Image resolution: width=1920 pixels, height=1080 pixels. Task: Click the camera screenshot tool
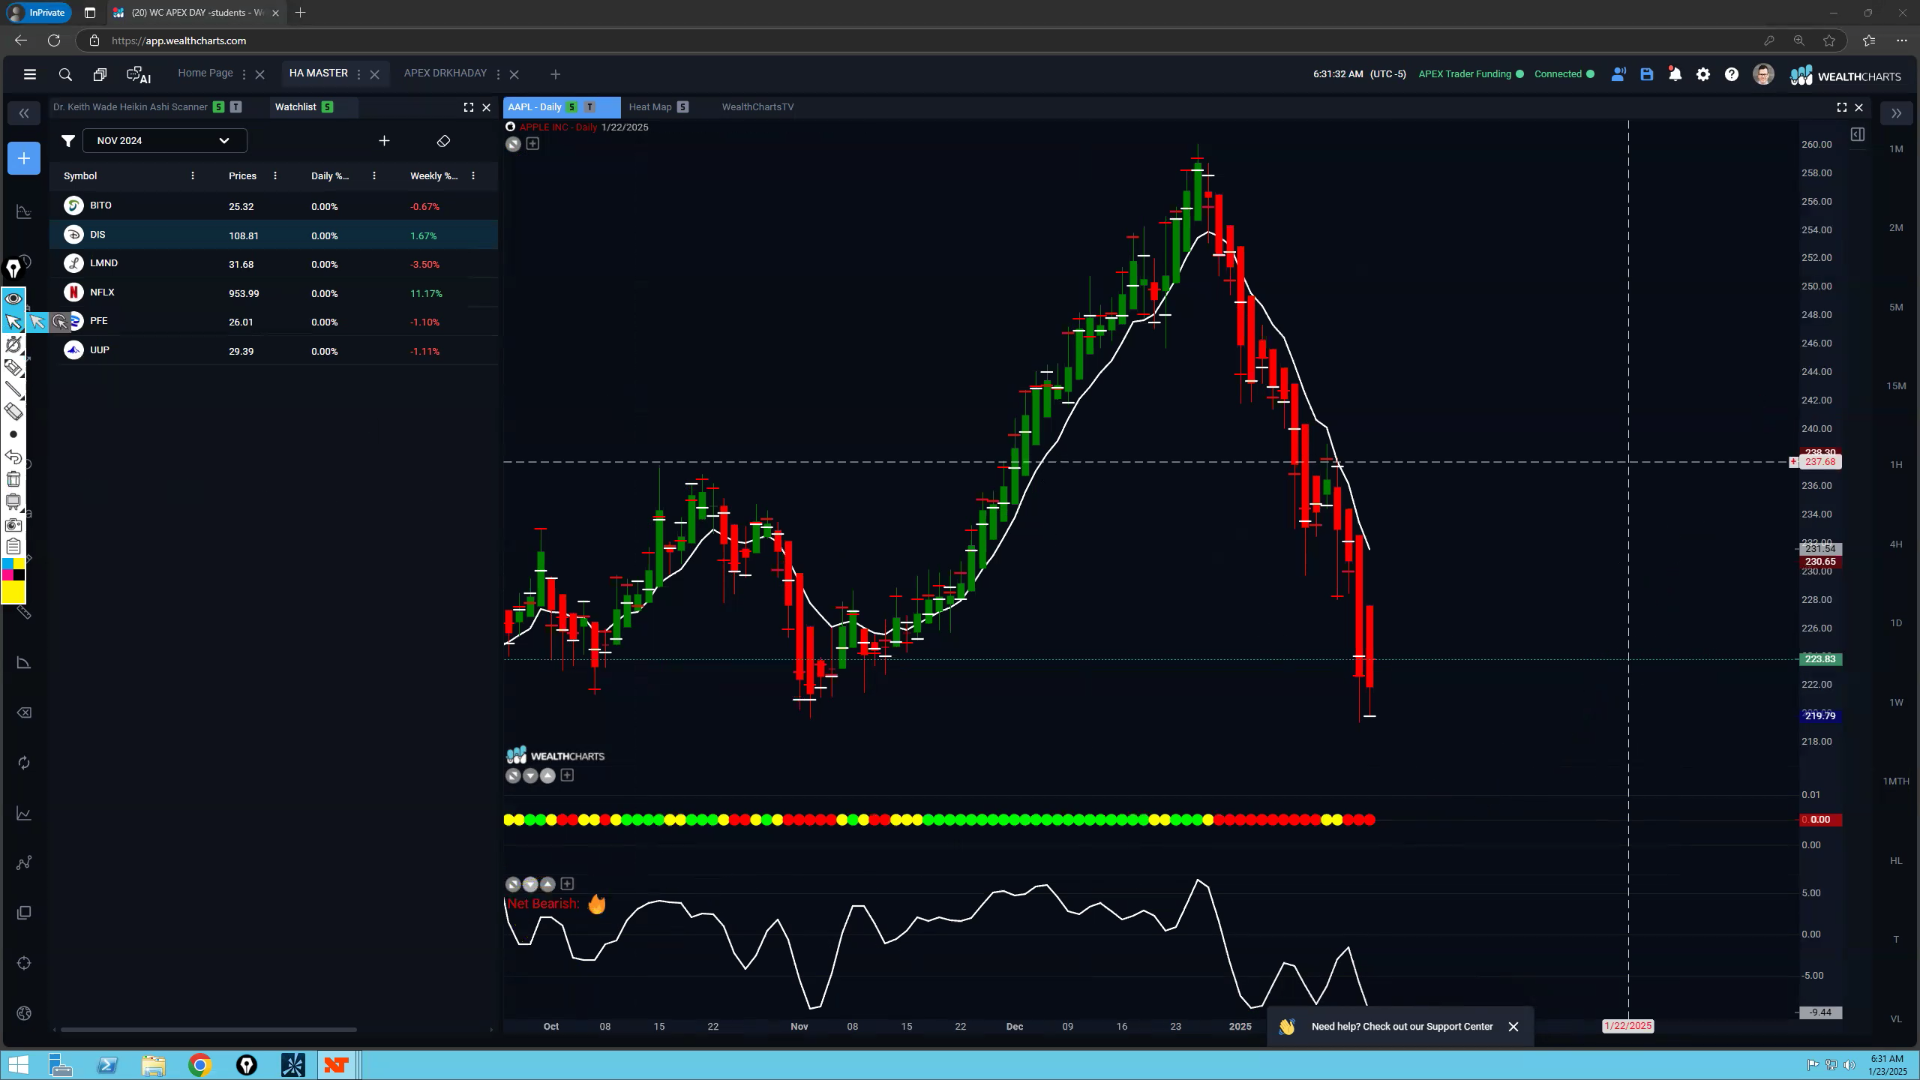(x=13, y=524)
